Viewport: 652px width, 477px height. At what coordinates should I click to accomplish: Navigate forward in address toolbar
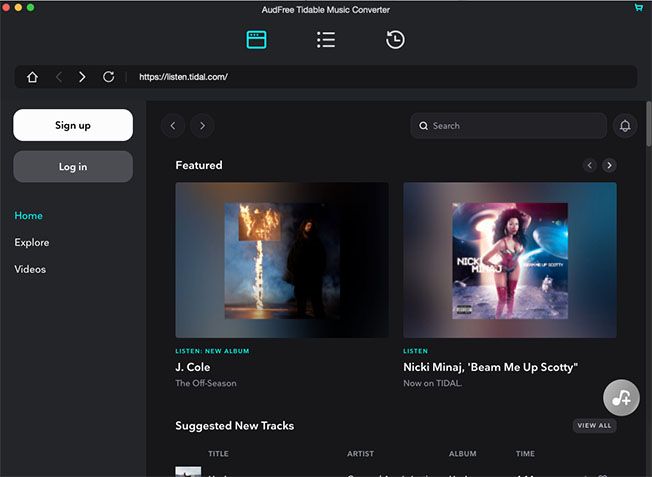click(x=82, y=77)
